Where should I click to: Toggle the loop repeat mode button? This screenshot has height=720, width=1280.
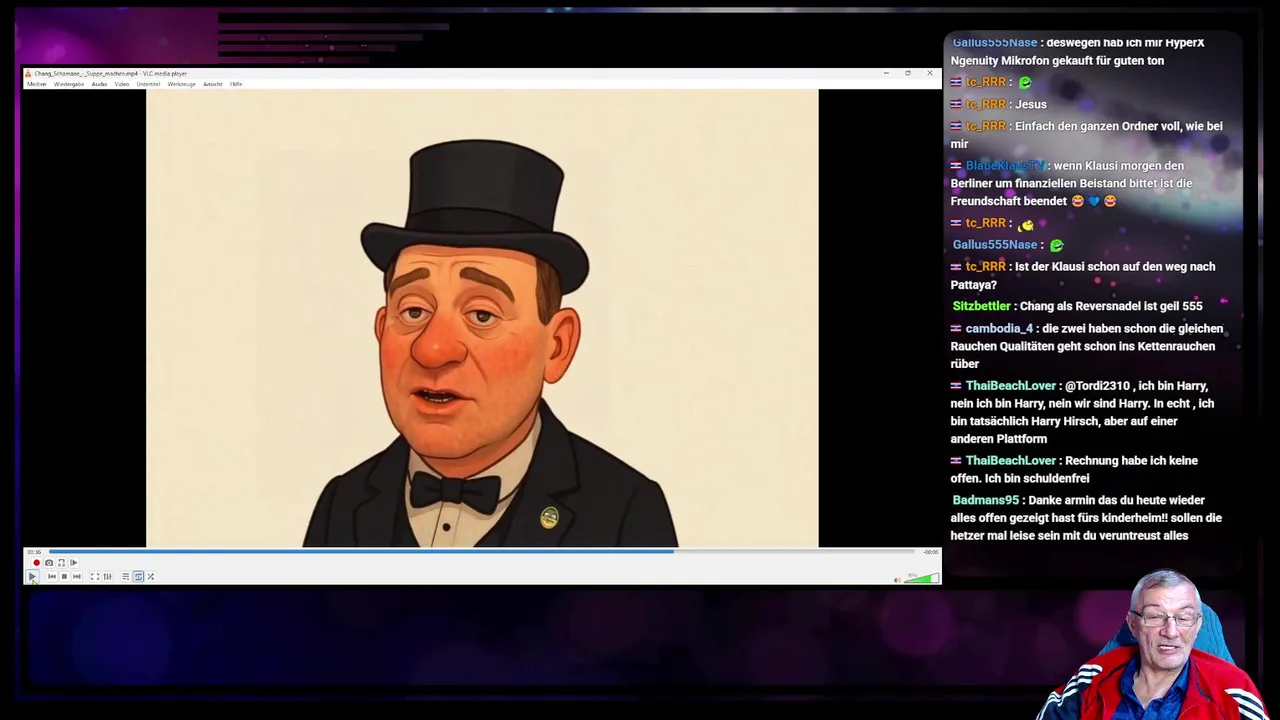point(138,576)
